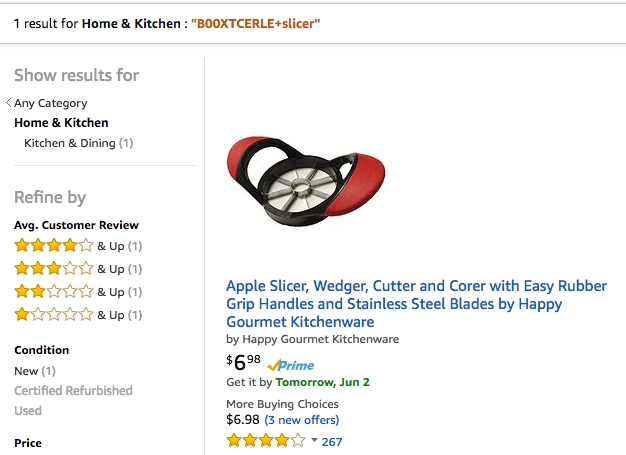View the 3 new offers link
Image resolution: width=626 pixels, height=455 pixels.
pyautogui.click(x=302, y=419)
